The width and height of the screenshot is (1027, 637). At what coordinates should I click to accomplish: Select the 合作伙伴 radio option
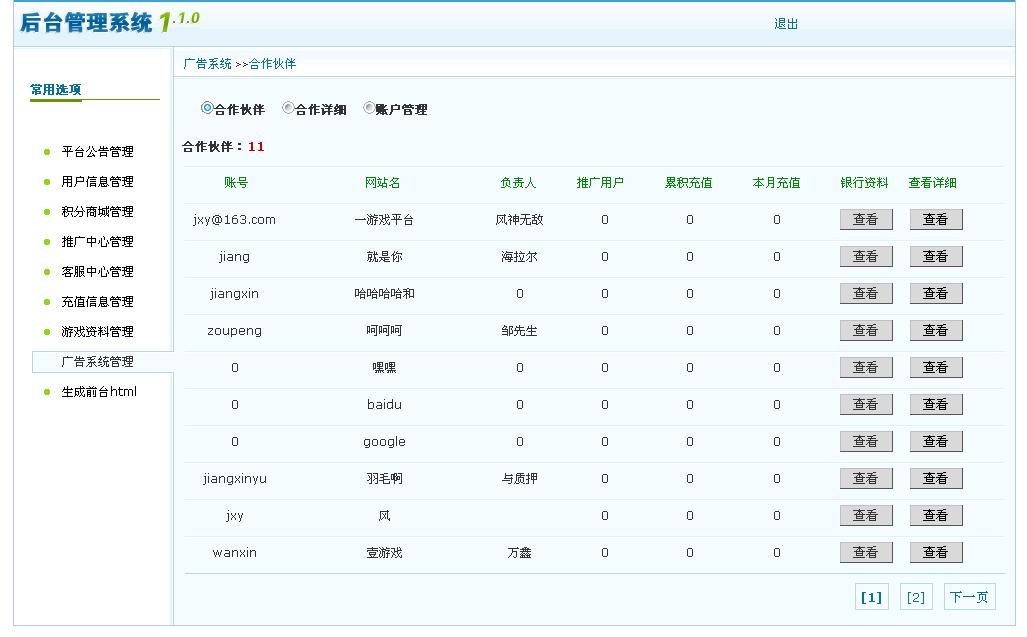pyautogui.click(x=205, y=109)
